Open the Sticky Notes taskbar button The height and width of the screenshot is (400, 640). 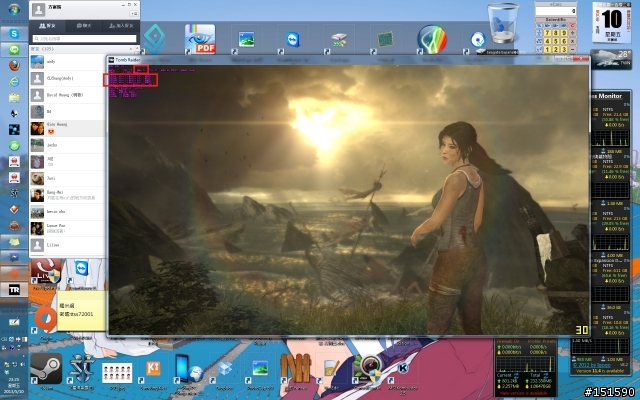click(x=14, y=242)
